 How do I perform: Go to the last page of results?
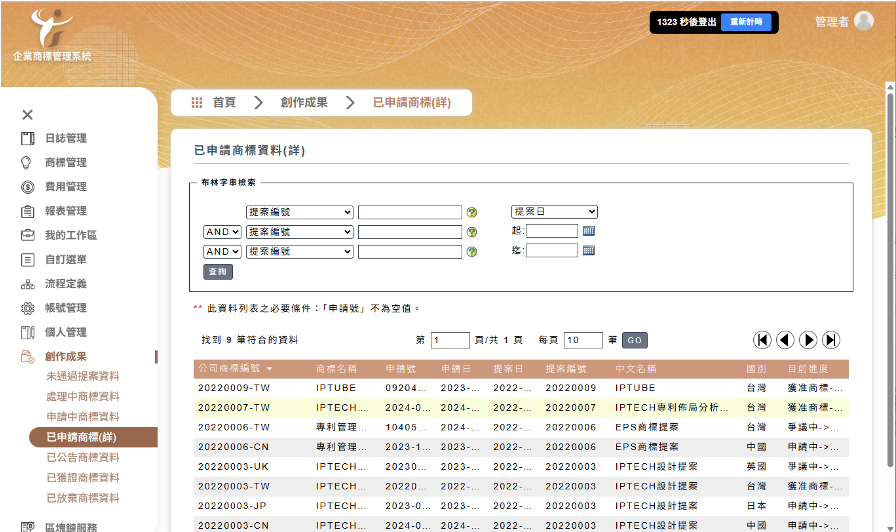tap(831, 340)
